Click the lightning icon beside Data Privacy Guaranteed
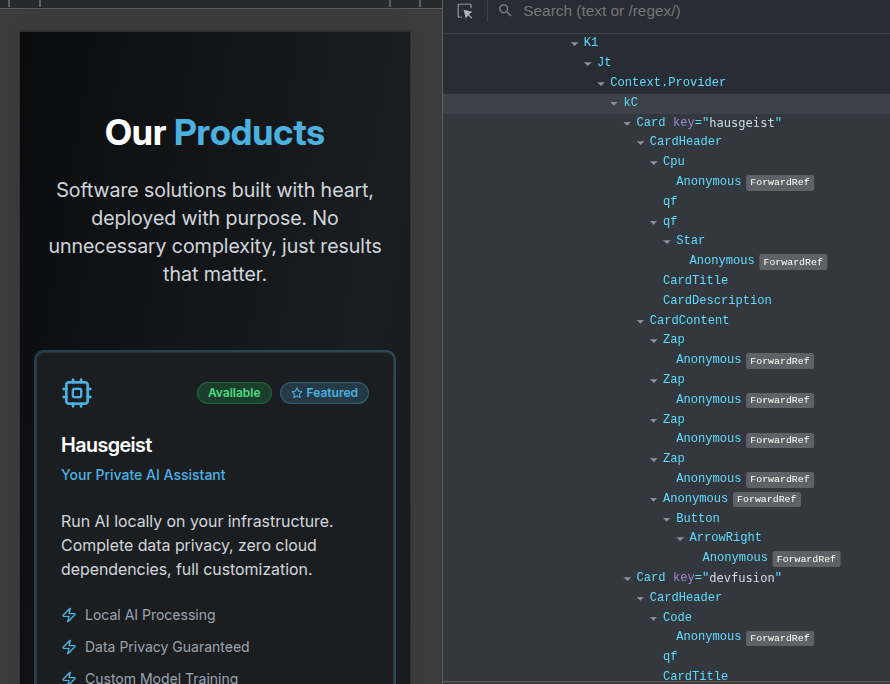The height and width of the screenshot is (684, 890). pyautogui.click(x=69, y=647)
